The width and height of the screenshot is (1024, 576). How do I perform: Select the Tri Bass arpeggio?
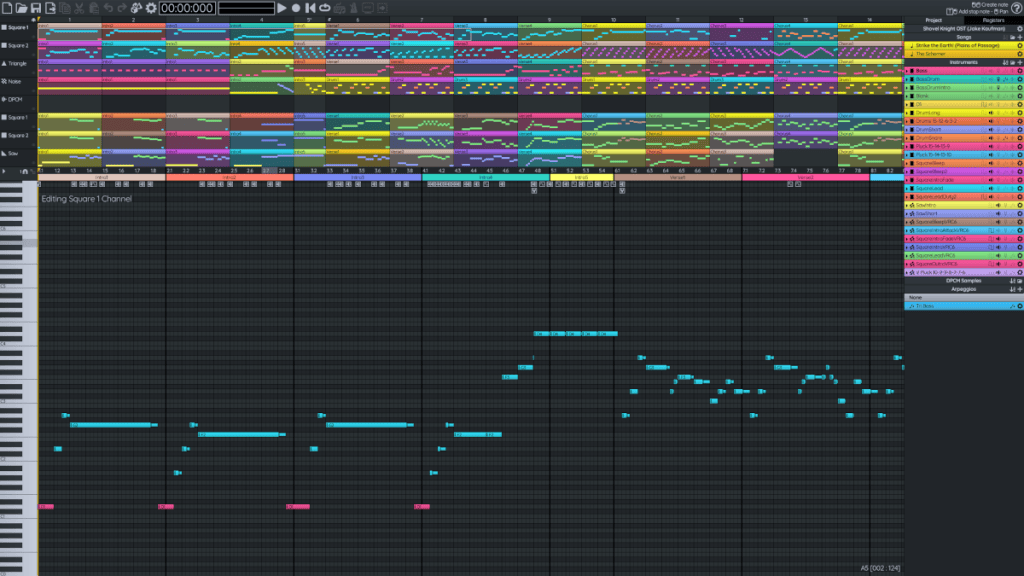point(963,306)
